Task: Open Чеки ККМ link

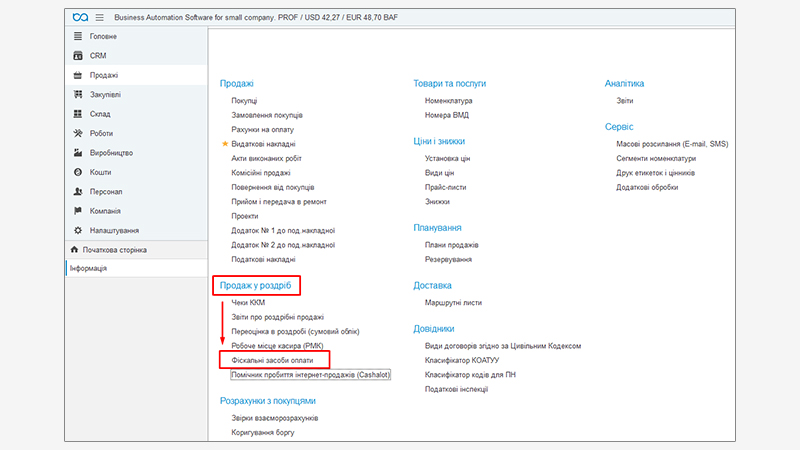Action: [250, 302]
